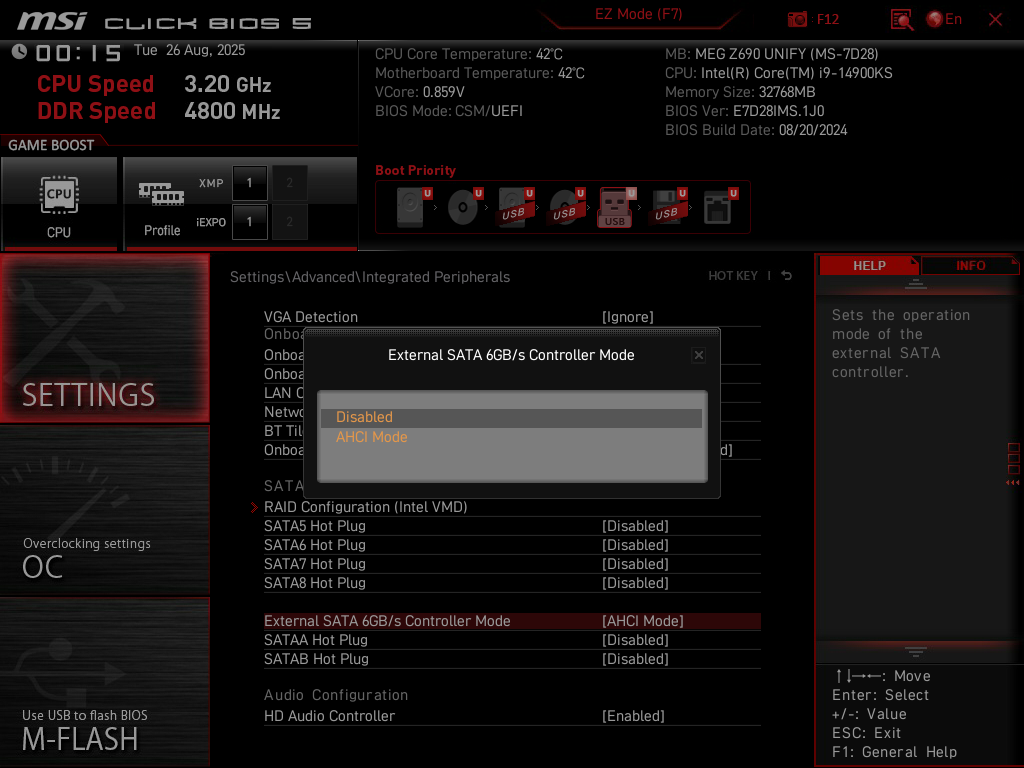Choose Disabled in the controller mode popup
The width and height of the screenshot is (1024, 768).
pos(511,417)
